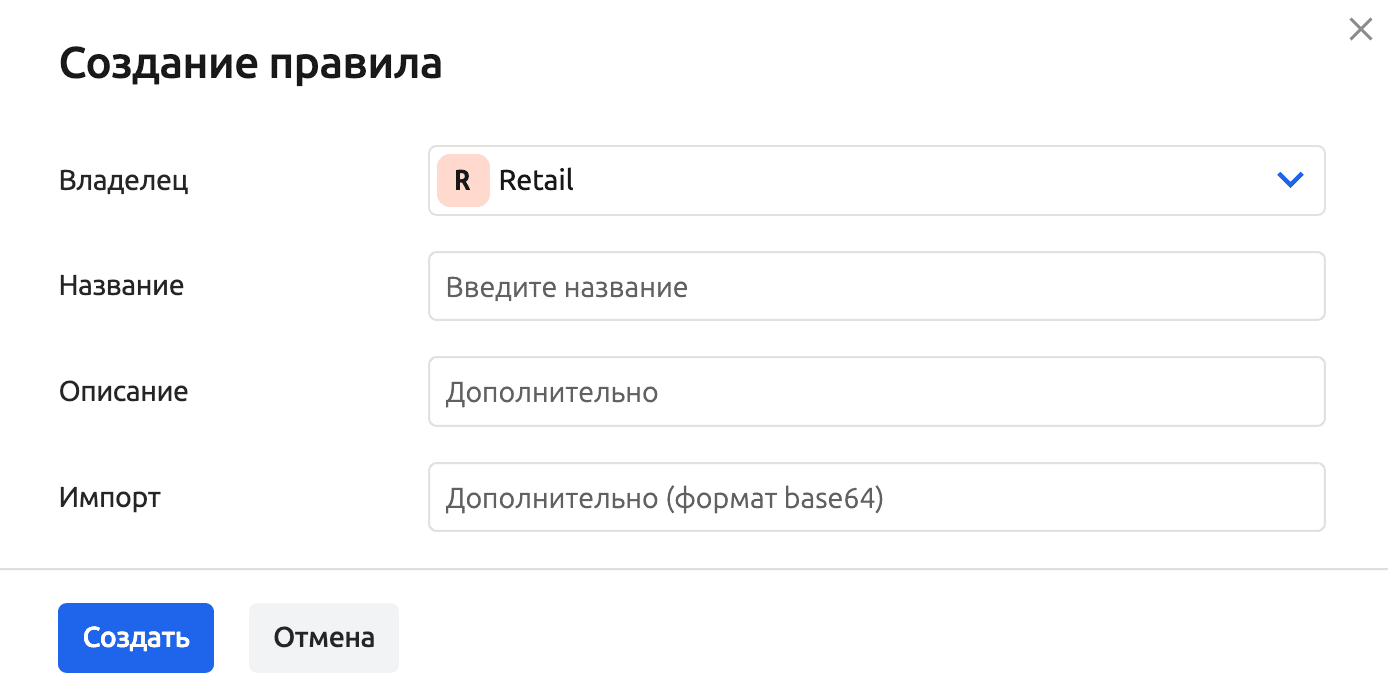Click empty footer area right of Отмена
The width and height of the screenshot is (1388, 696).
[850, 638]
